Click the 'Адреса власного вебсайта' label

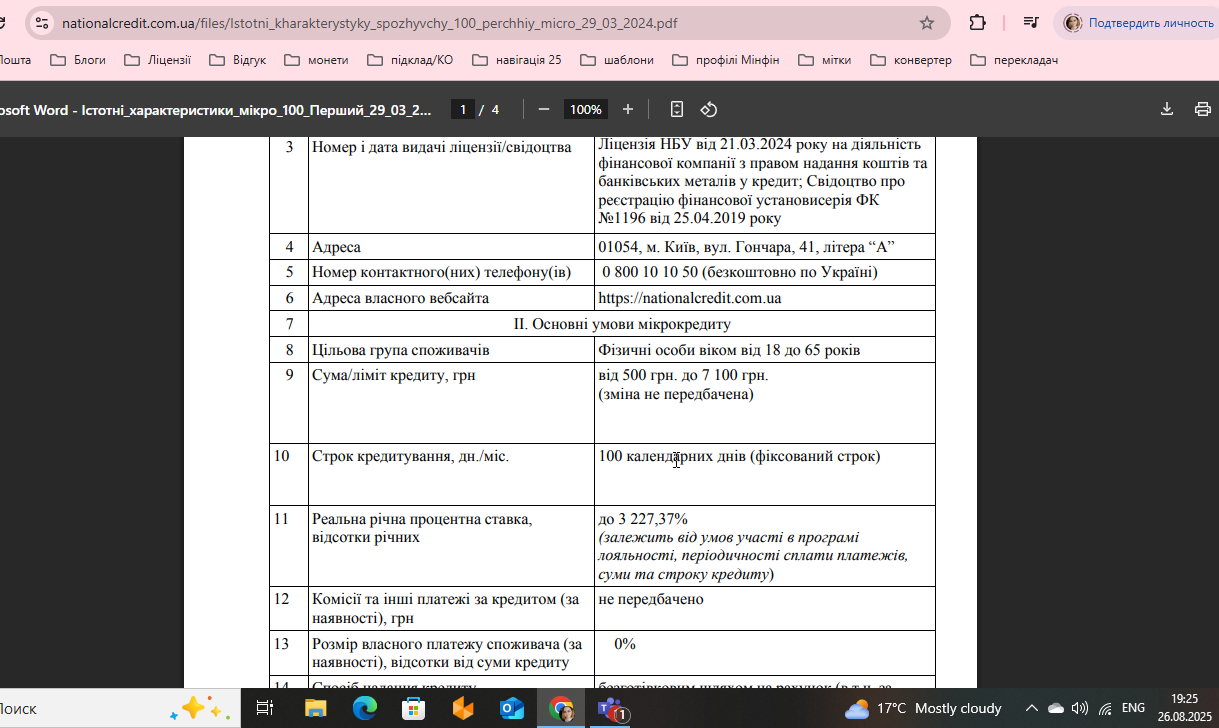pos(400,298)
